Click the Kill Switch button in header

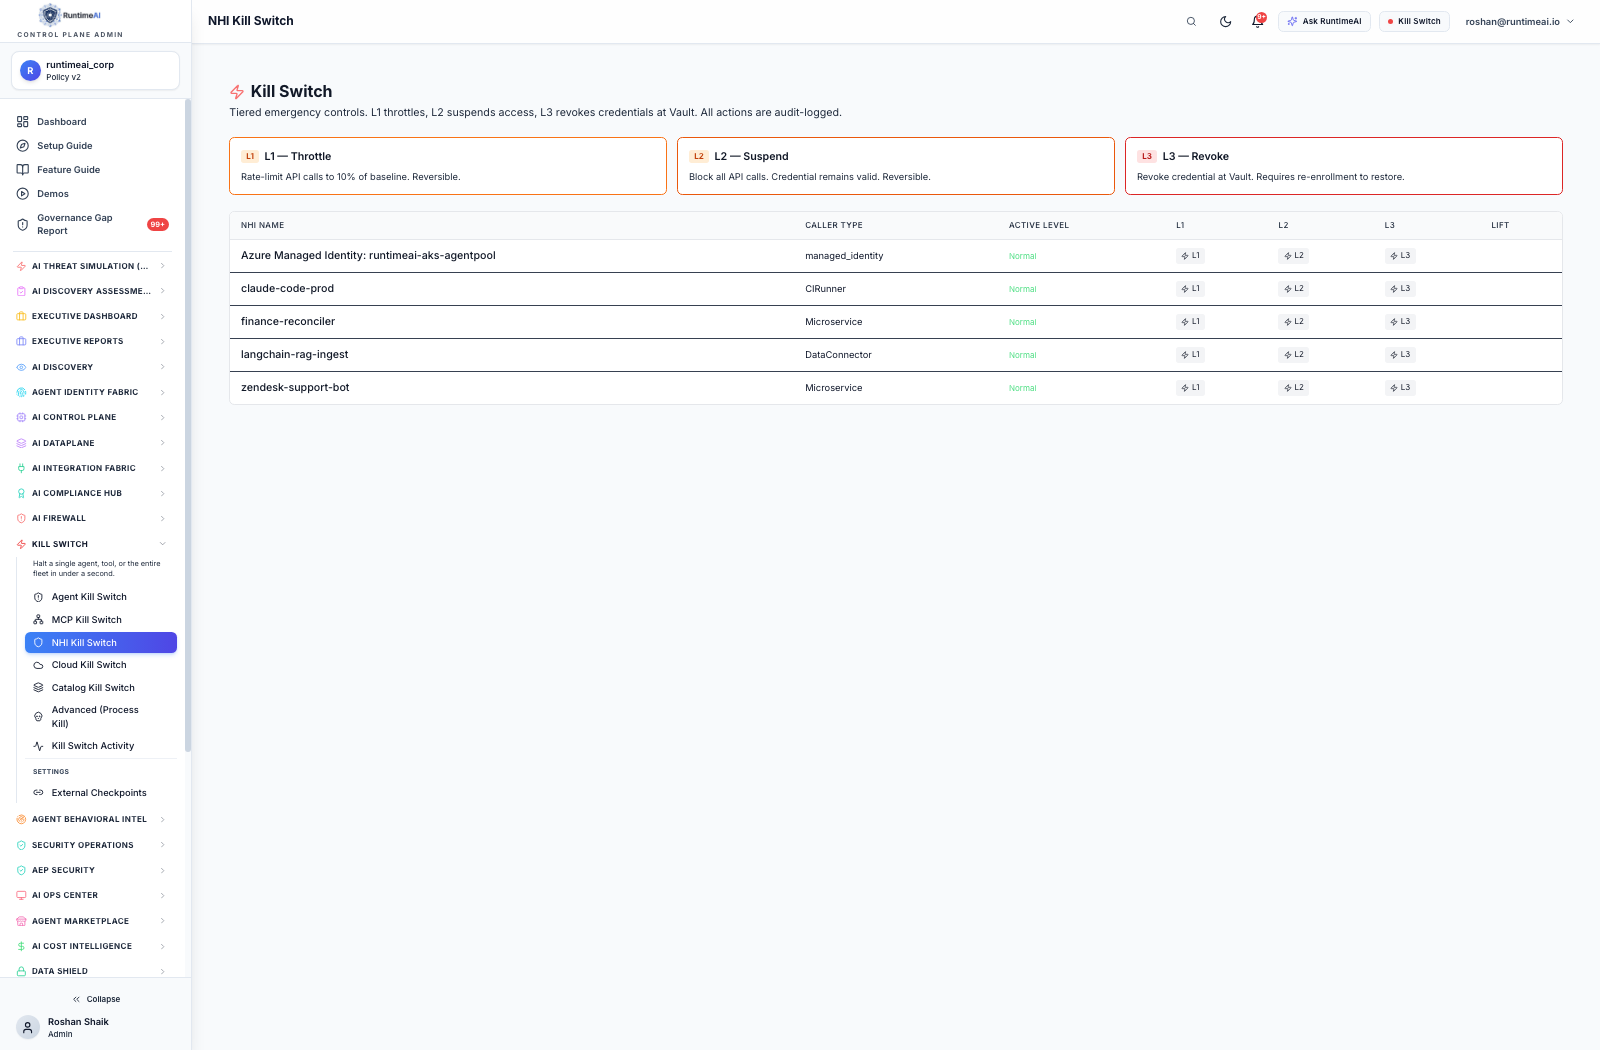click(1414, 21)
